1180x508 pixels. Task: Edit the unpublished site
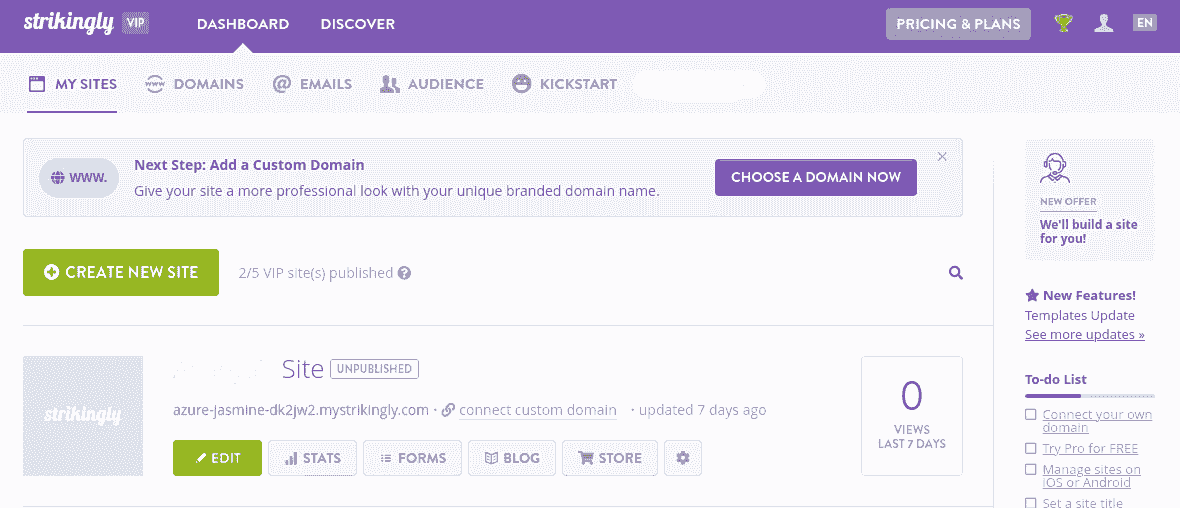(217, 458)
